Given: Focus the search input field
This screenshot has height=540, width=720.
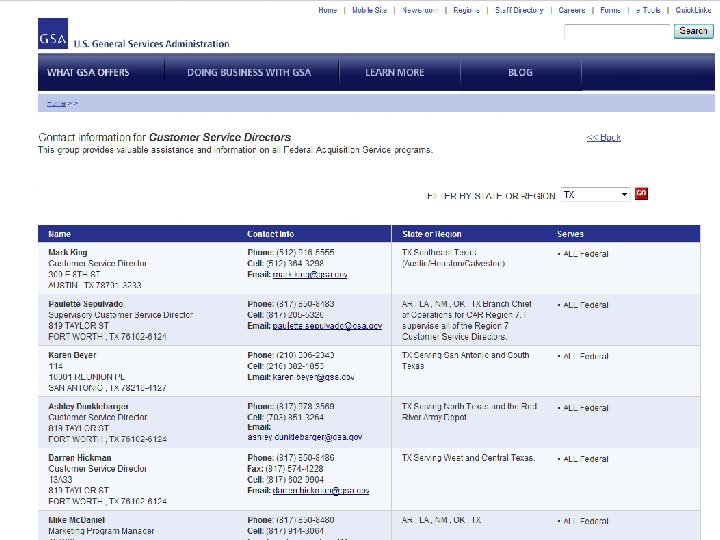Looking at the screenshot, I should coord(617,32).
